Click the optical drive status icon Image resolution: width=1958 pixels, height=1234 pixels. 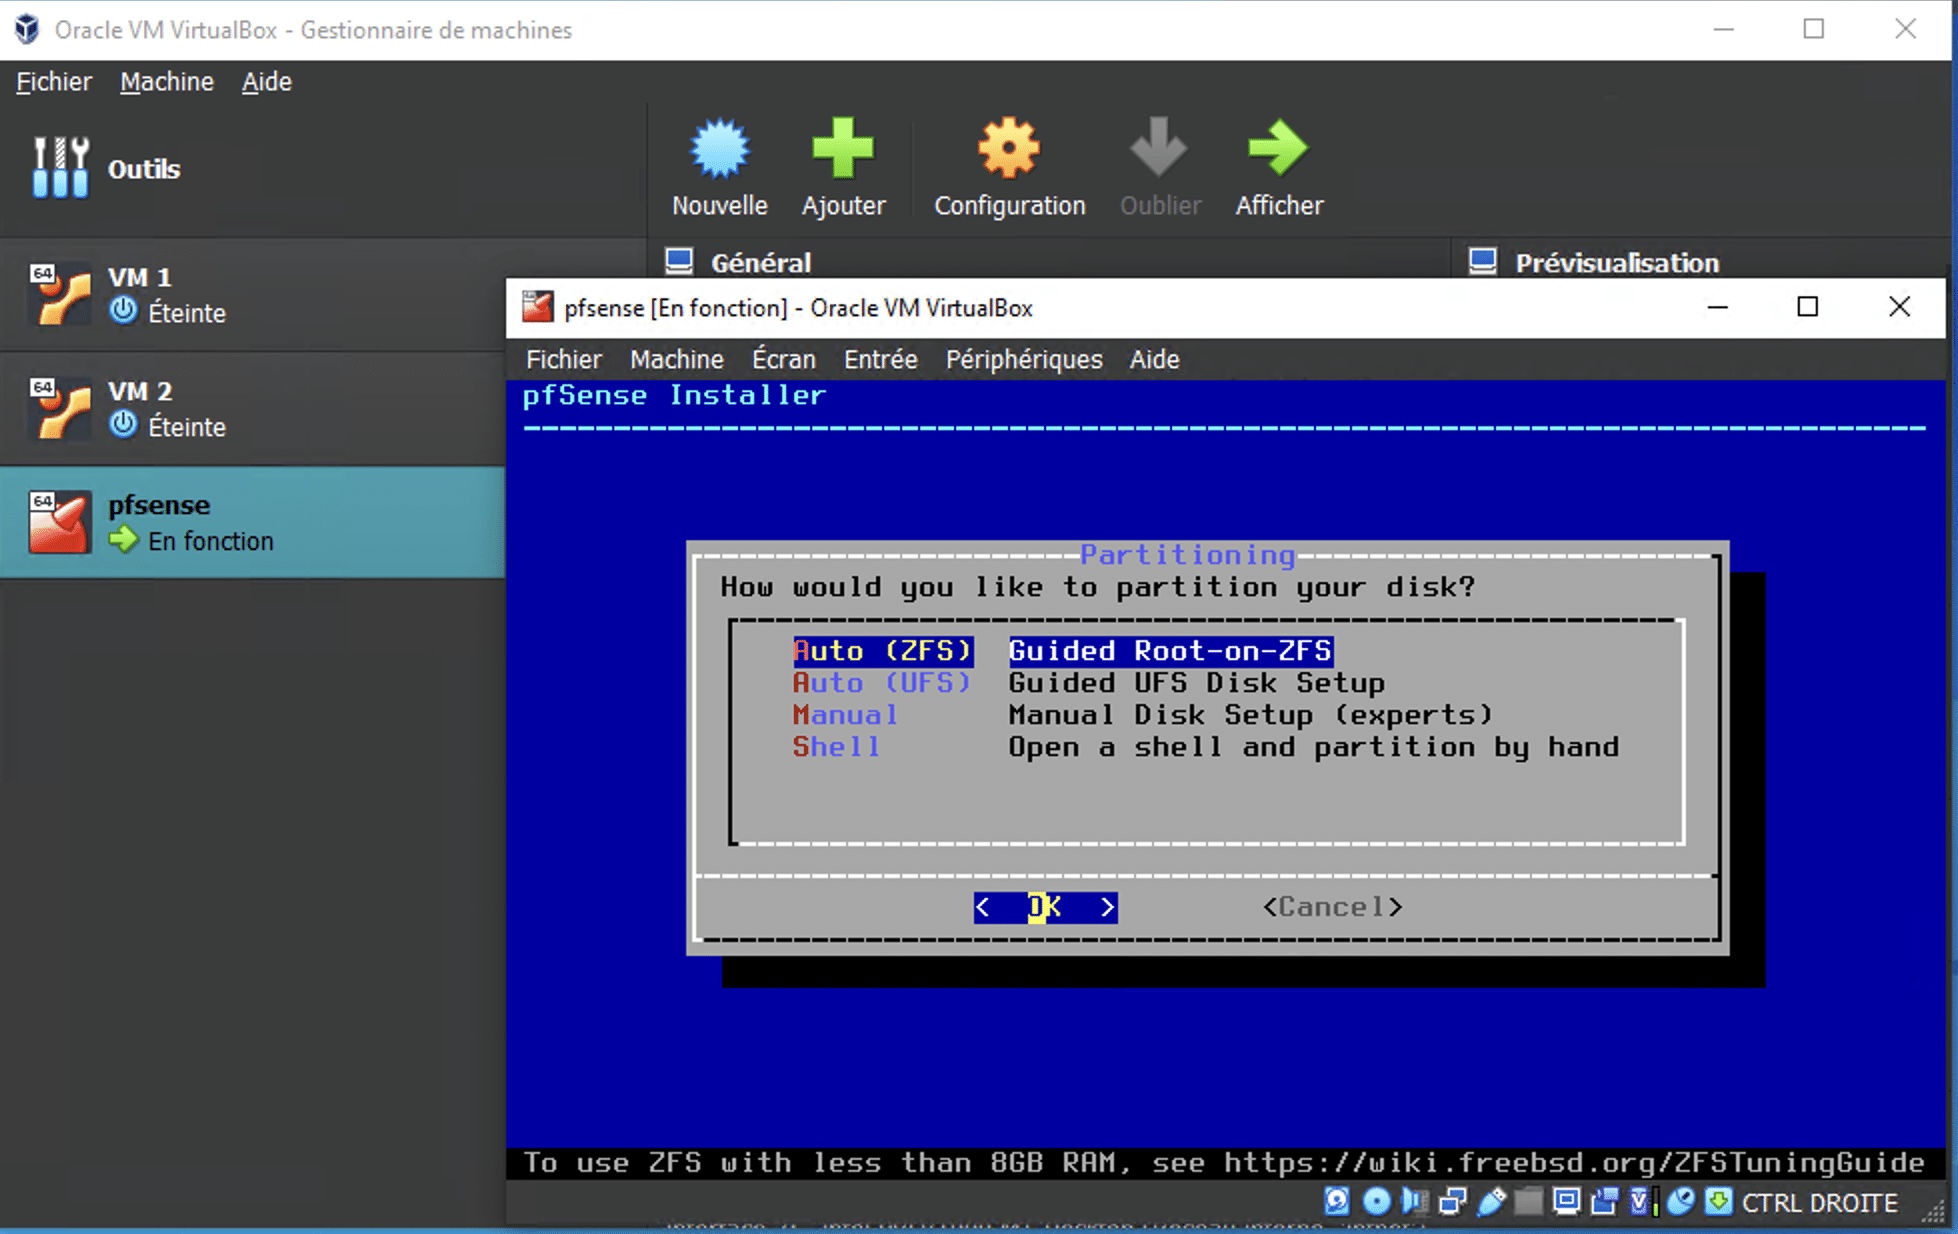pyautogui.click(x=1375, y=1202)
